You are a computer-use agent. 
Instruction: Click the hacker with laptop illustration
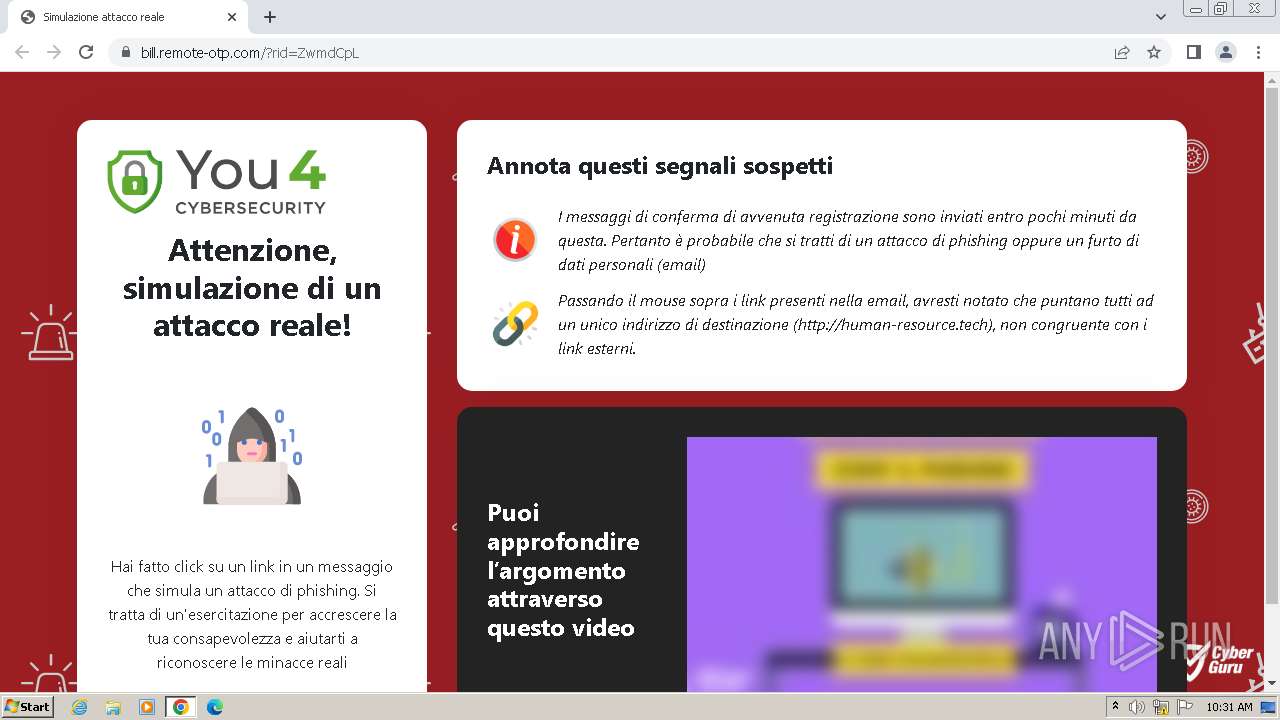tap(252, 455)
